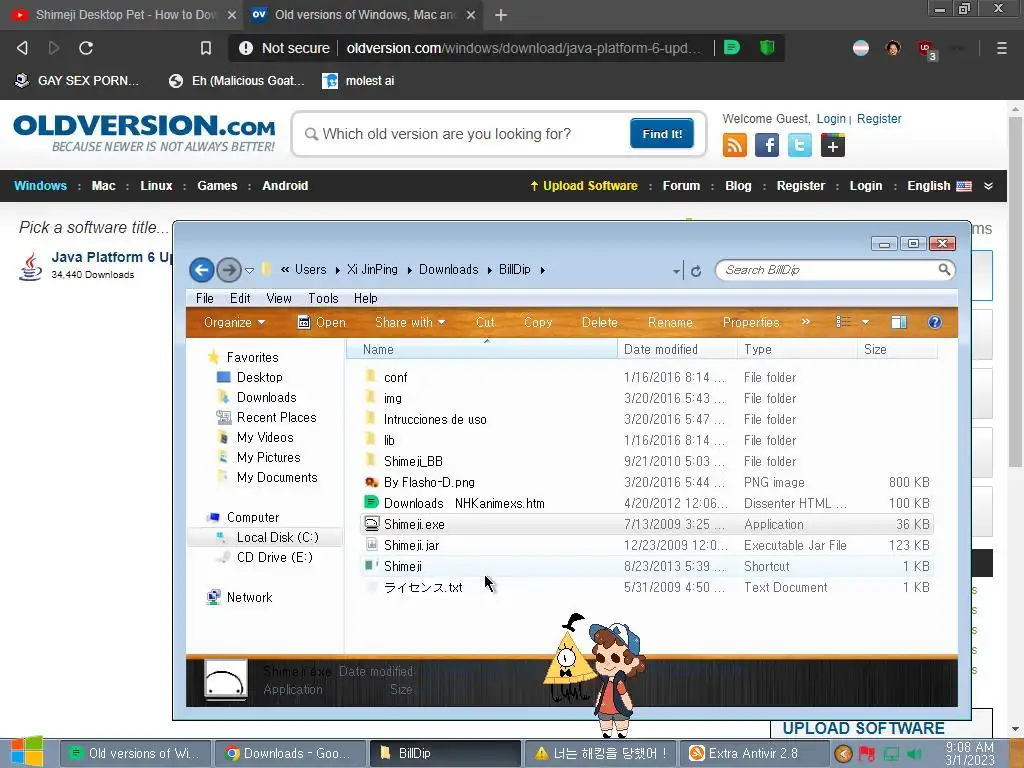This screenshot has height=768, width=1024.
Task: Click the Not secure warning icon
Action: pos(246,48)
